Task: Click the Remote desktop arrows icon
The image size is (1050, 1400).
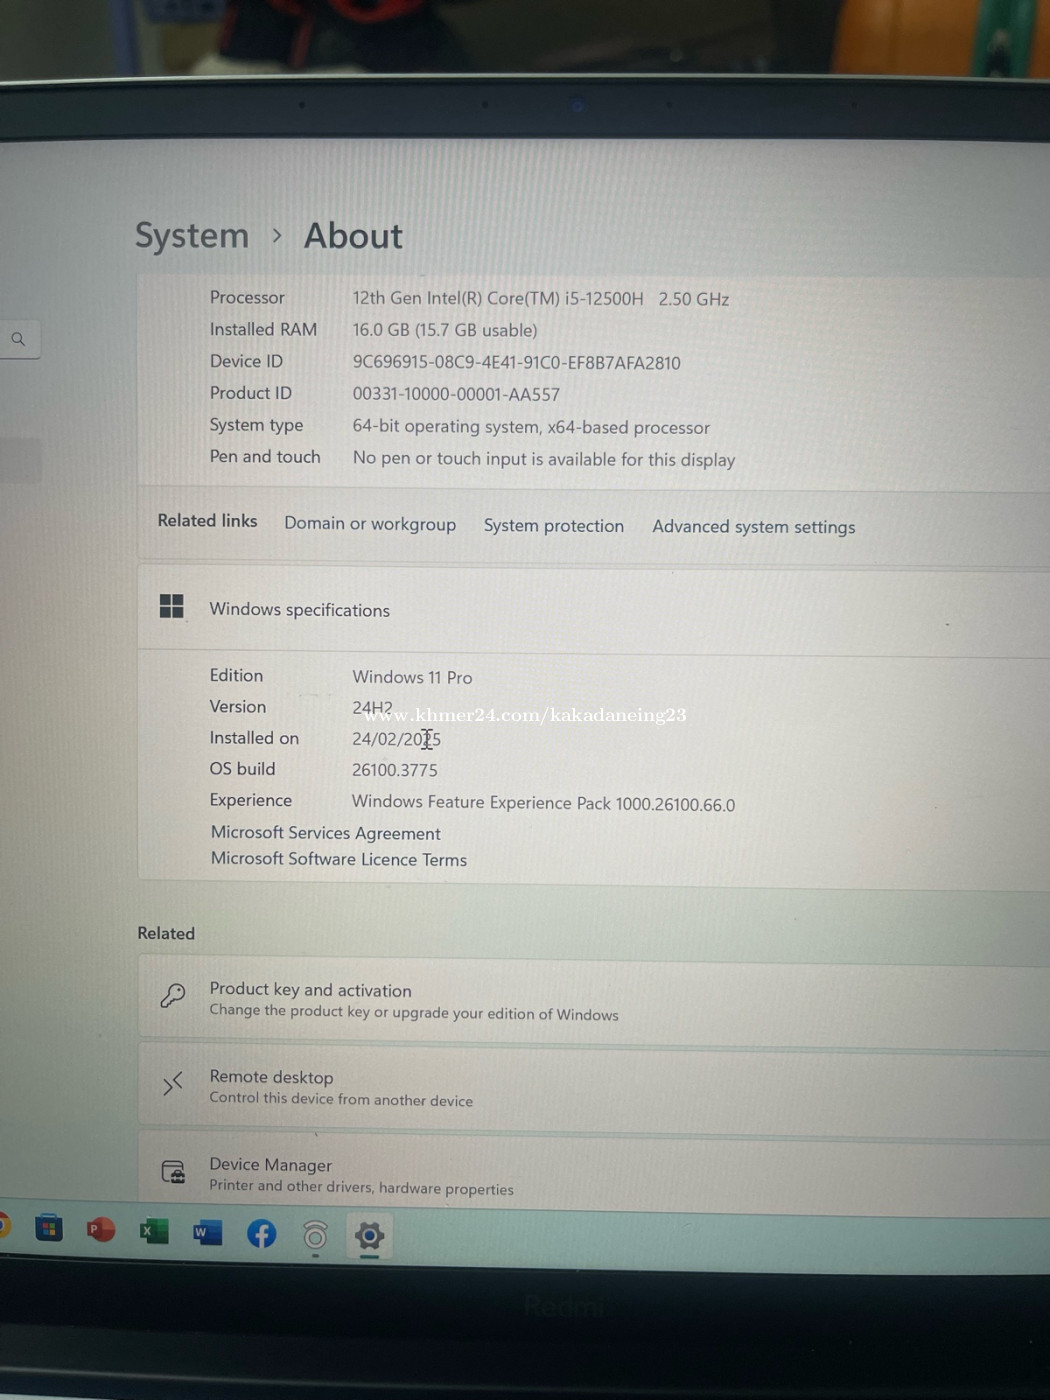Action: tap(173, 1083)
